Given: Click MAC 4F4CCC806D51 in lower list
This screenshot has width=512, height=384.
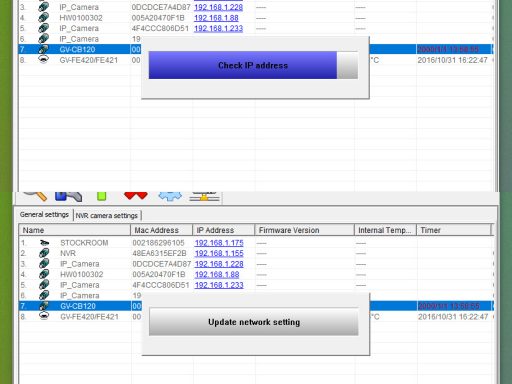Looking at the screenshot, I should (x=161, y=285).
